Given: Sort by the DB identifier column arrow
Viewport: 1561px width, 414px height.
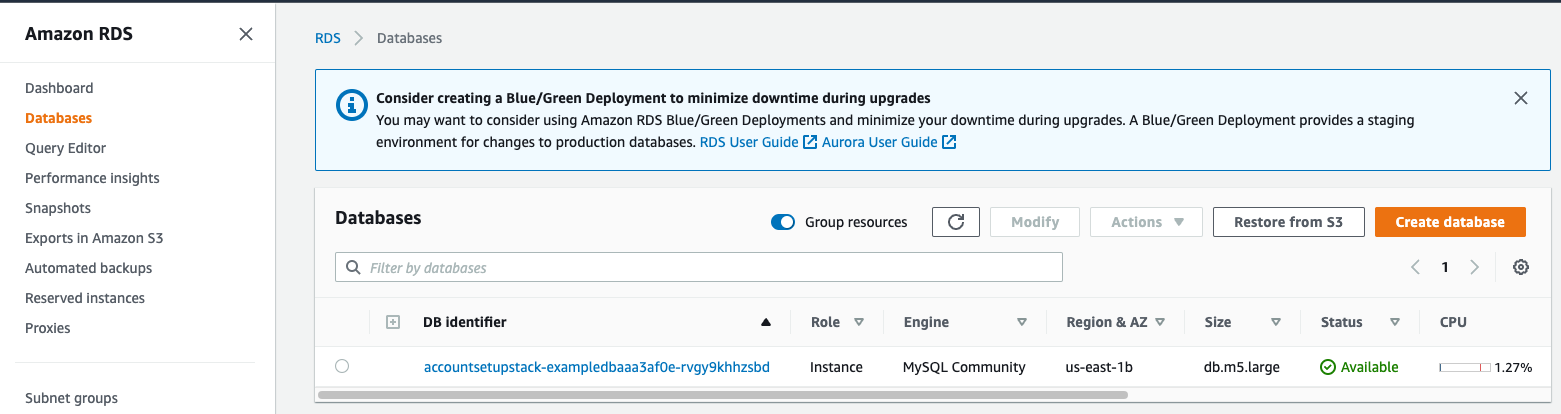Looking at the screenshot, I should 766,322.
